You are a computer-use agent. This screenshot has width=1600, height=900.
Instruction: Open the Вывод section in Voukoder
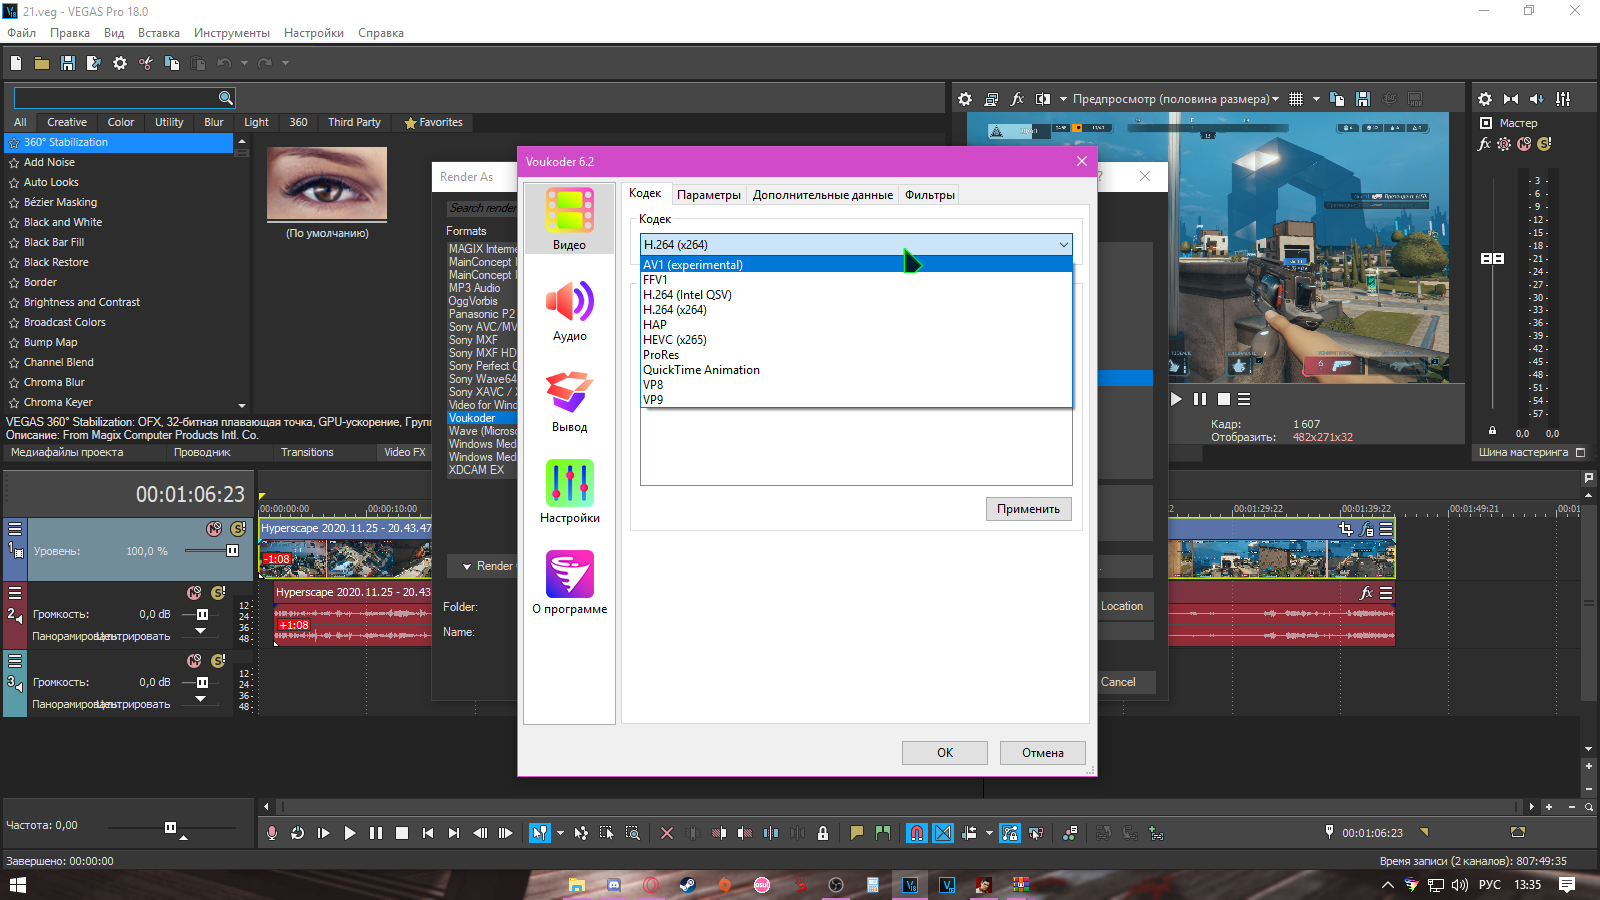click(x=569, y=402)
